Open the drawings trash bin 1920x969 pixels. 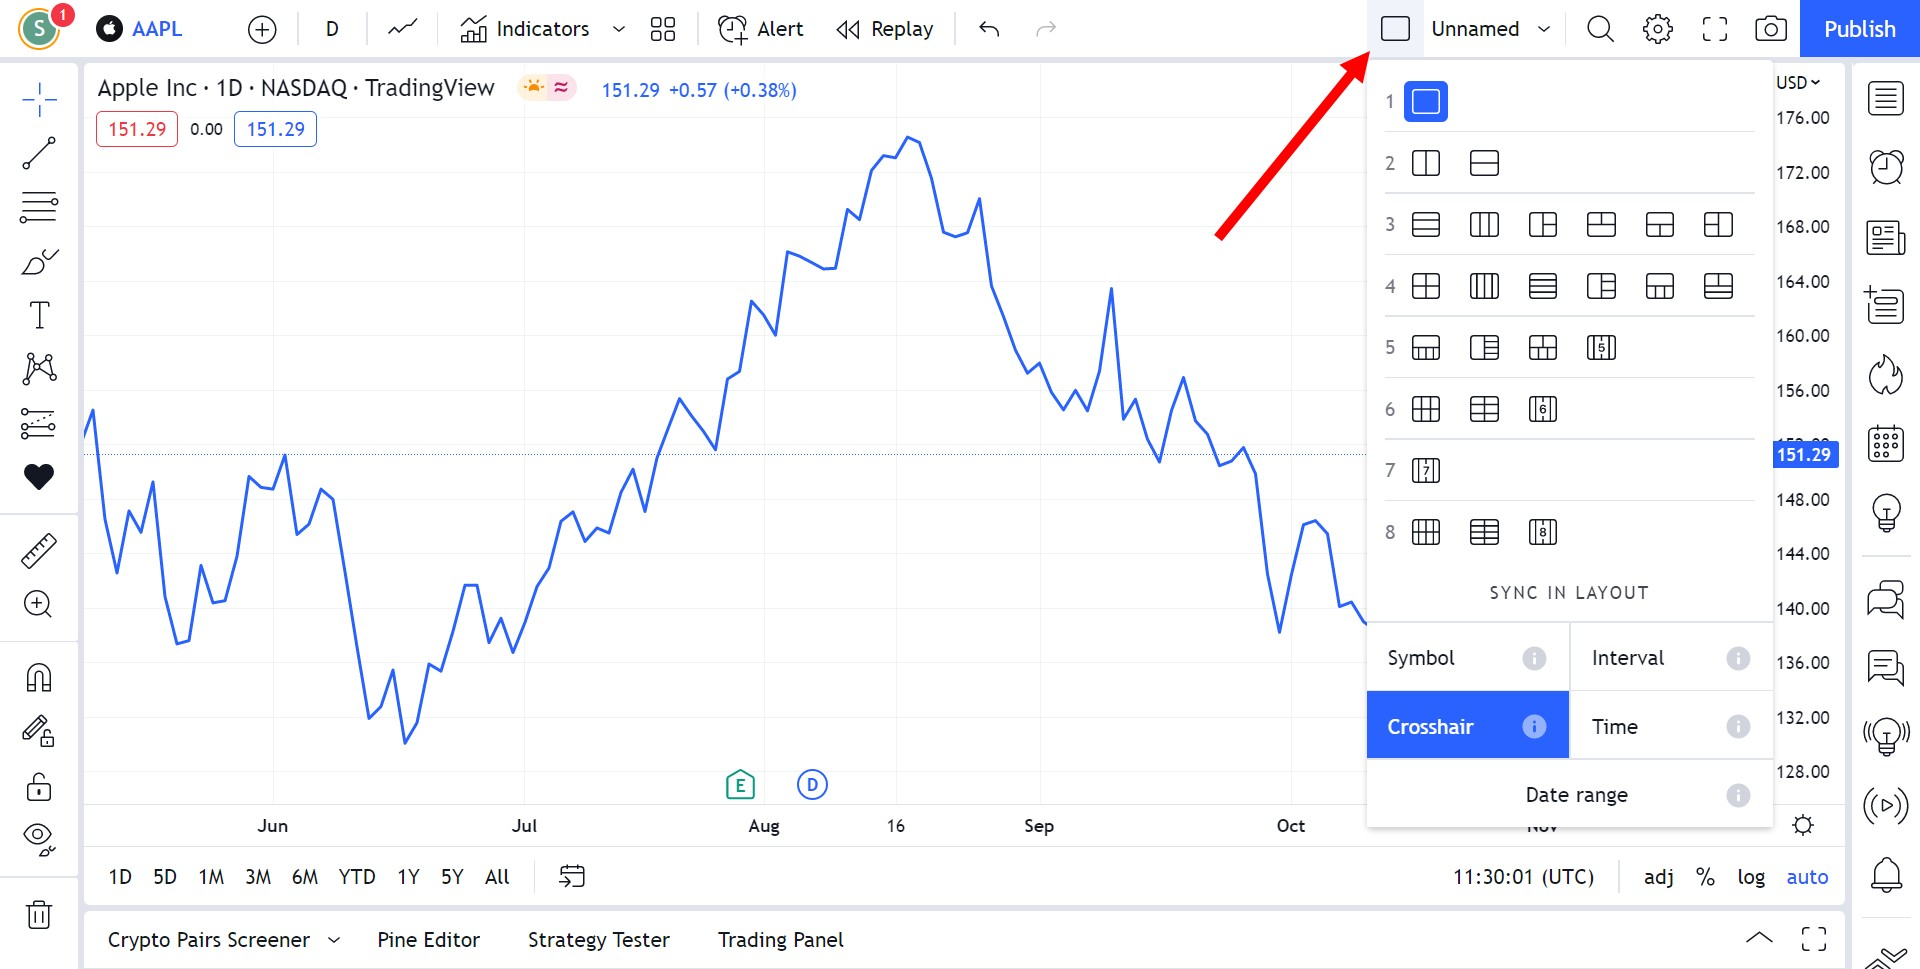tap(38, 914)
